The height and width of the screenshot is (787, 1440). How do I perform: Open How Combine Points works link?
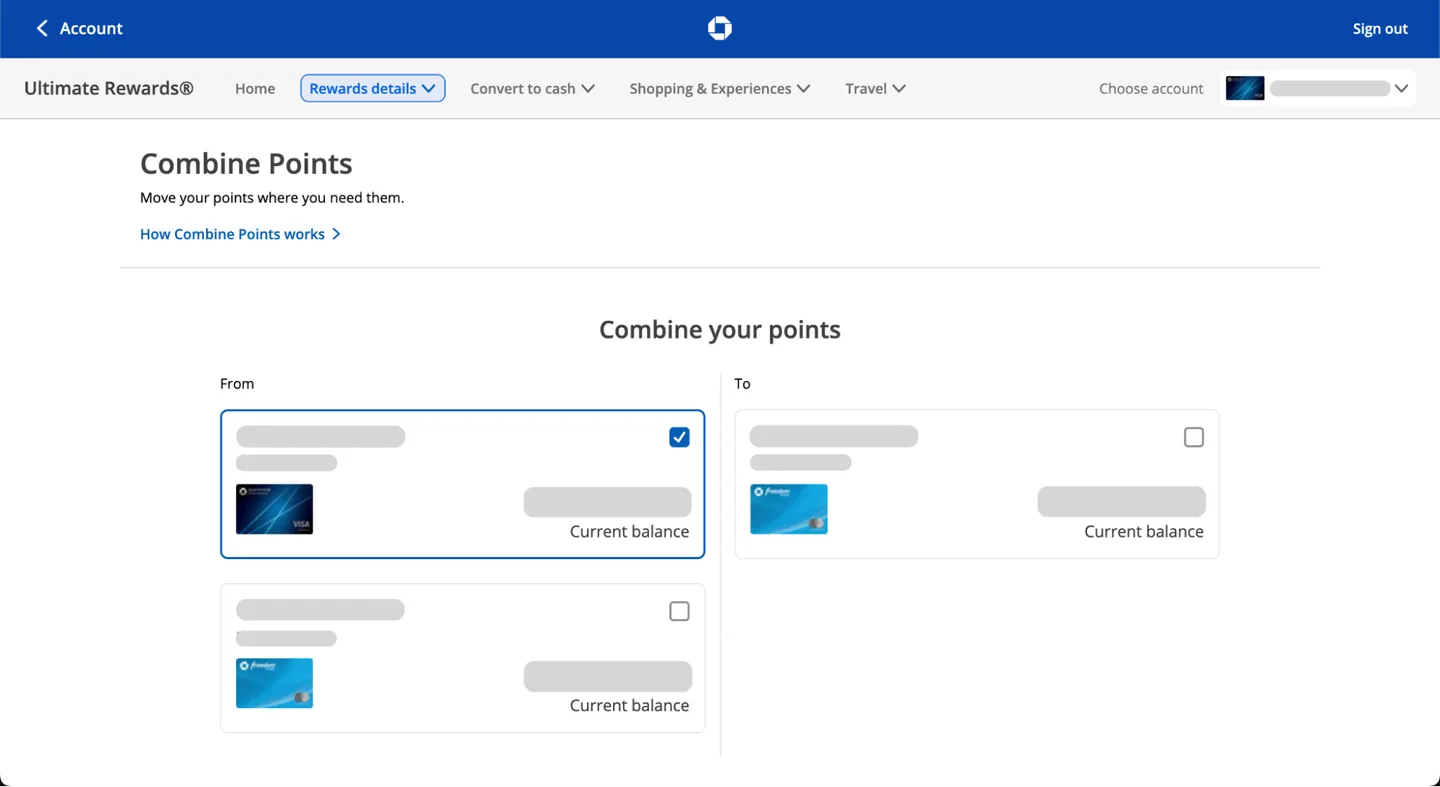(232, 234)
